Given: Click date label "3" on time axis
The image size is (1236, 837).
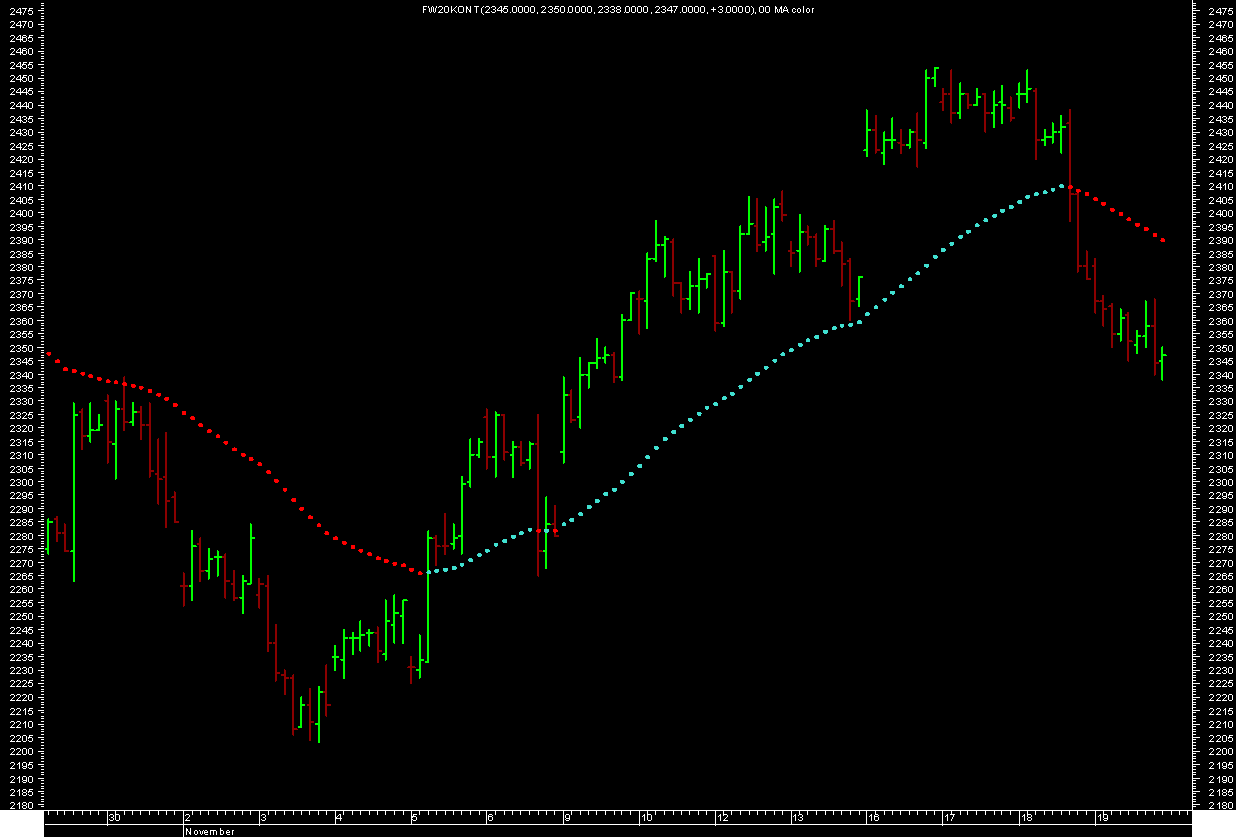Looking at the screenshot, I should 264,818.
